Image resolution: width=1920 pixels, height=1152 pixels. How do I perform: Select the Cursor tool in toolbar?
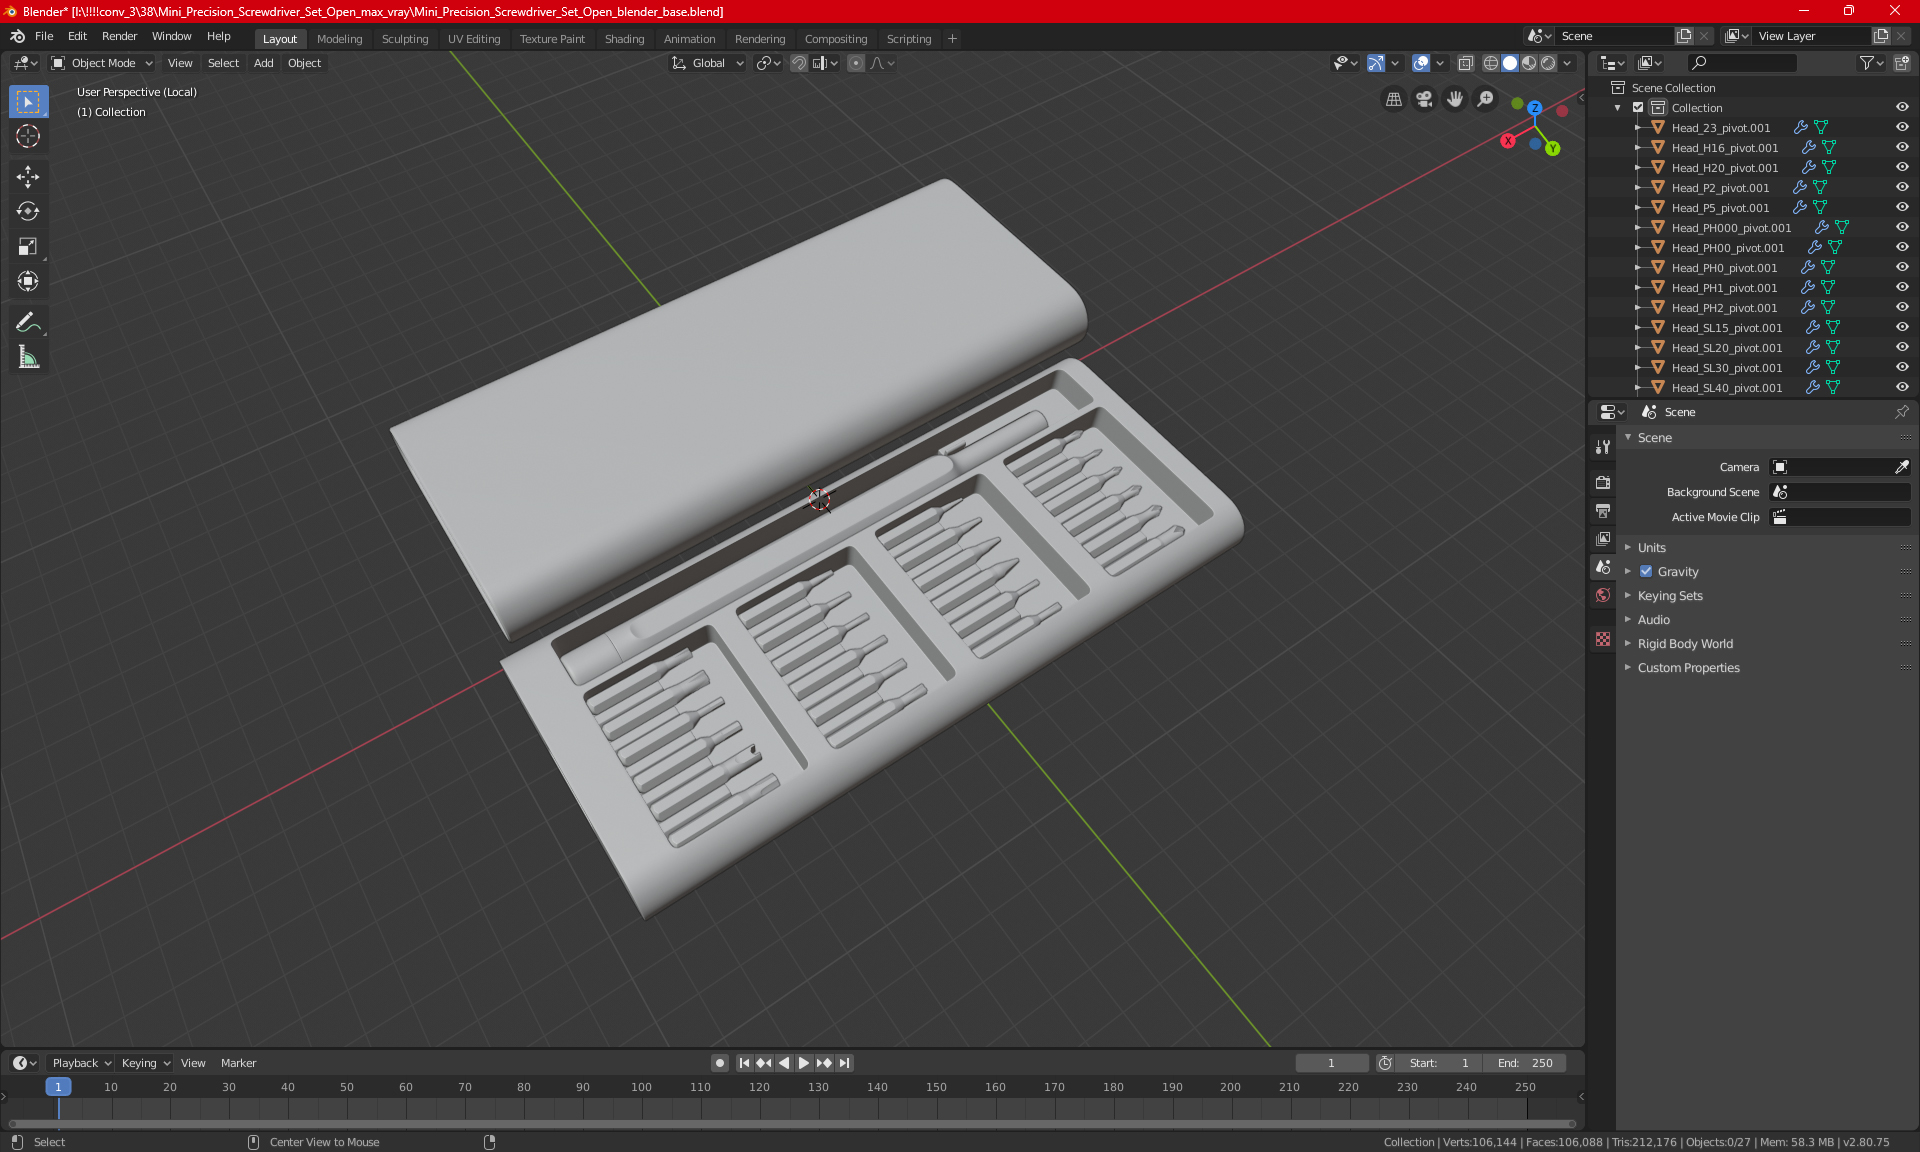point(28,137)
